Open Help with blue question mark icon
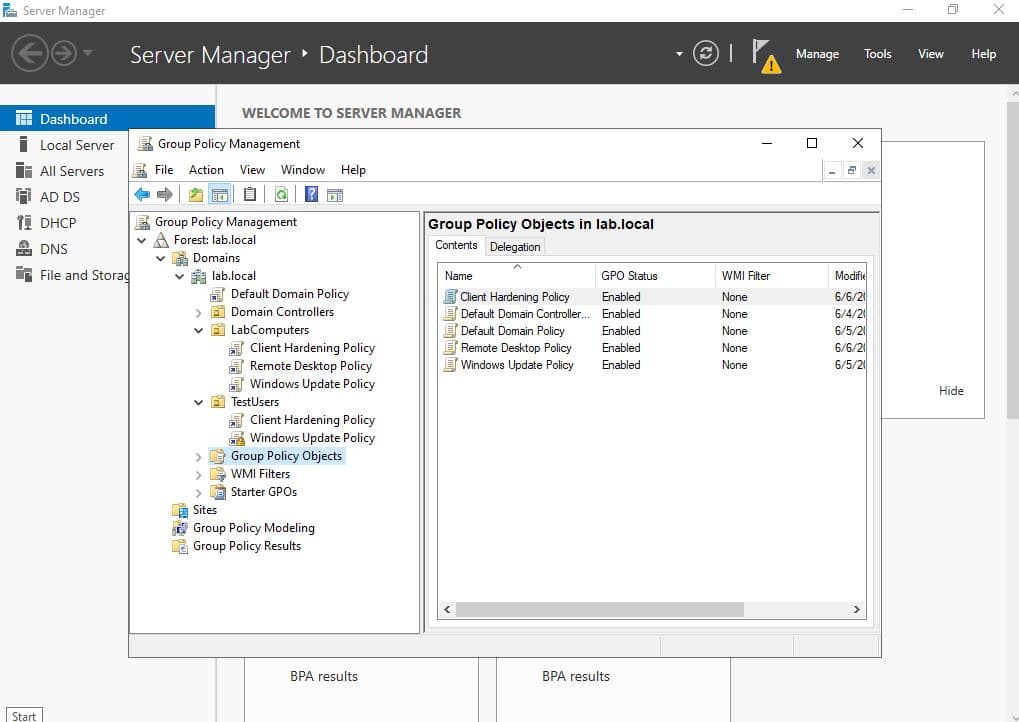This screenshot has height=722, width=1019. [312, 195]
